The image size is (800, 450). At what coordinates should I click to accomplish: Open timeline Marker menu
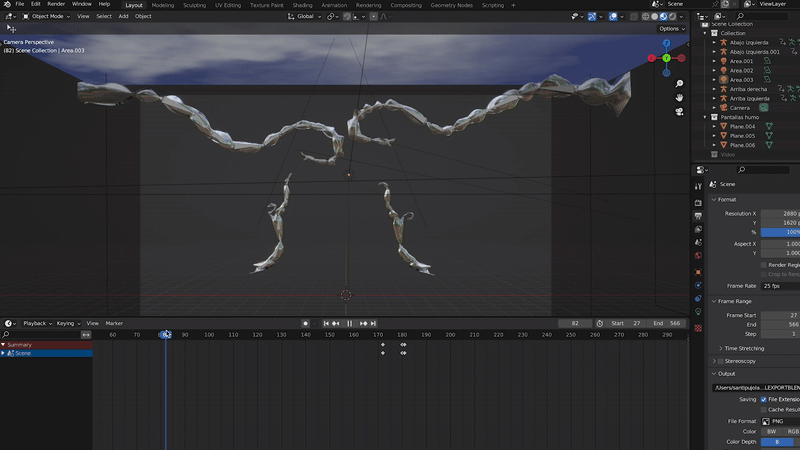coord(114,323)
